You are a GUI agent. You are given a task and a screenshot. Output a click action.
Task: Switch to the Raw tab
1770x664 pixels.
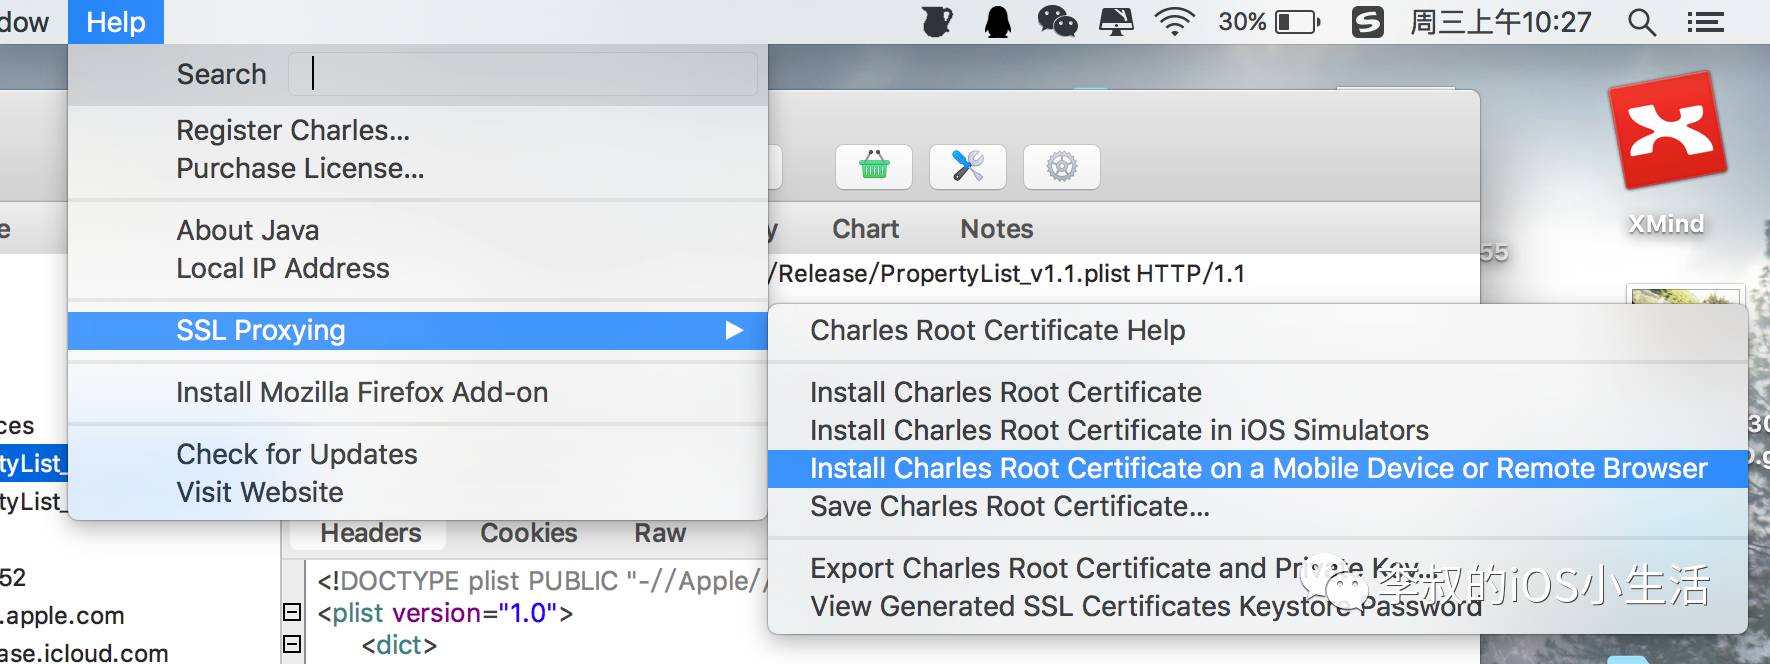pyautogui.click(x=659, y=533)
